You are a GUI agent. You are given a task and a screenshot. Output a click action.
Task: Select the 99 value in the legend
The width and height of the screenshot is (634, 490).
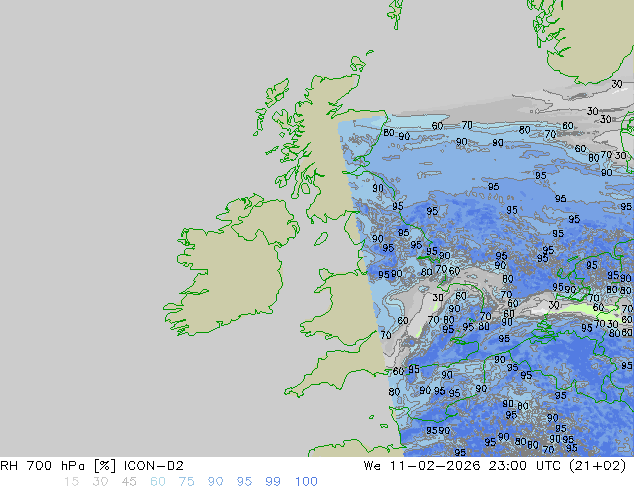[273, 482]
